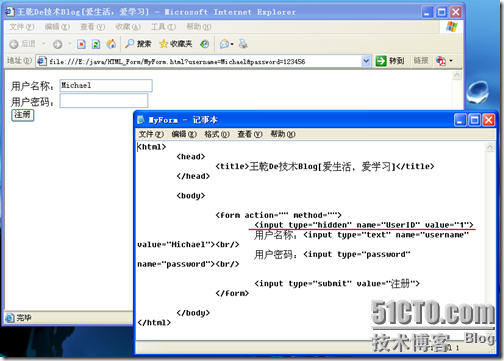Click the IE address URL field
Viewport: 504px width, 361px height.
[x=204, y=61]
